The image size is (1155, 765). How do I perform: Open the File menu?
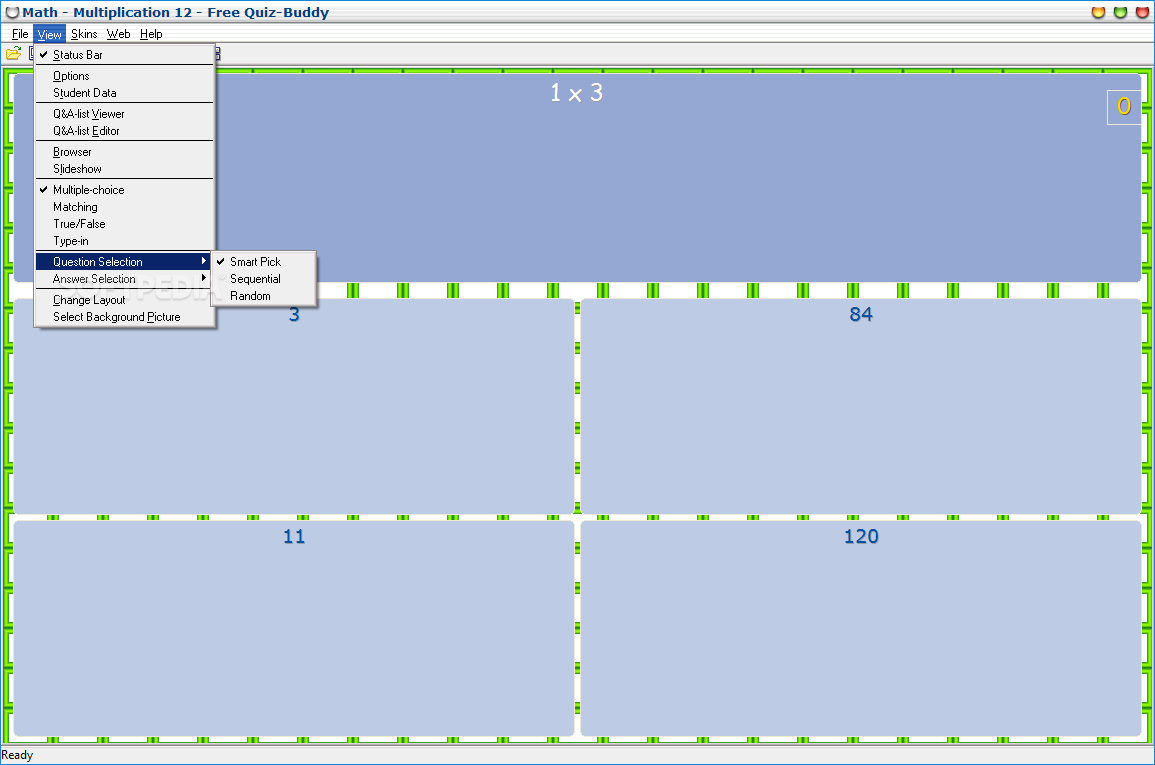(x=20, y=34)
